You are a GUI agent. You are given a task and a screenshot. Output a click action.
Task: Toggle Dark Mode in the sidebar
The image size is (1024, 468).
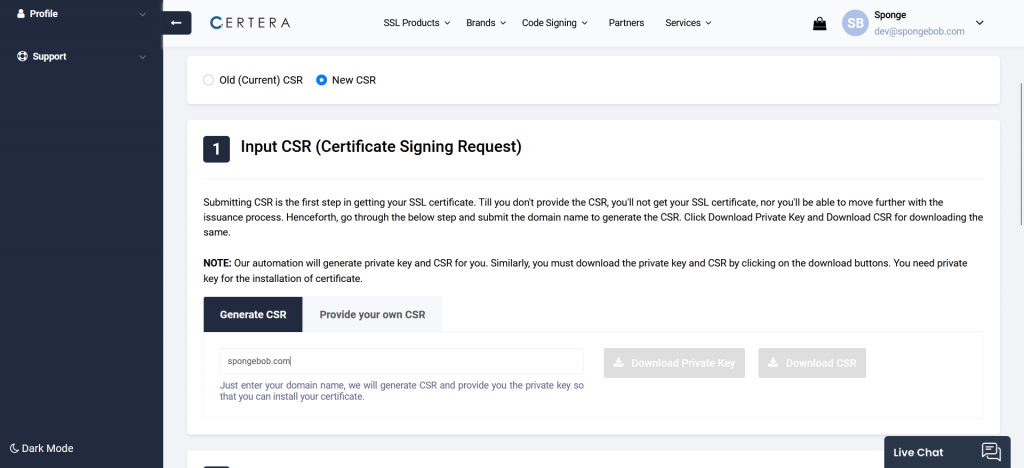point(42,448)
